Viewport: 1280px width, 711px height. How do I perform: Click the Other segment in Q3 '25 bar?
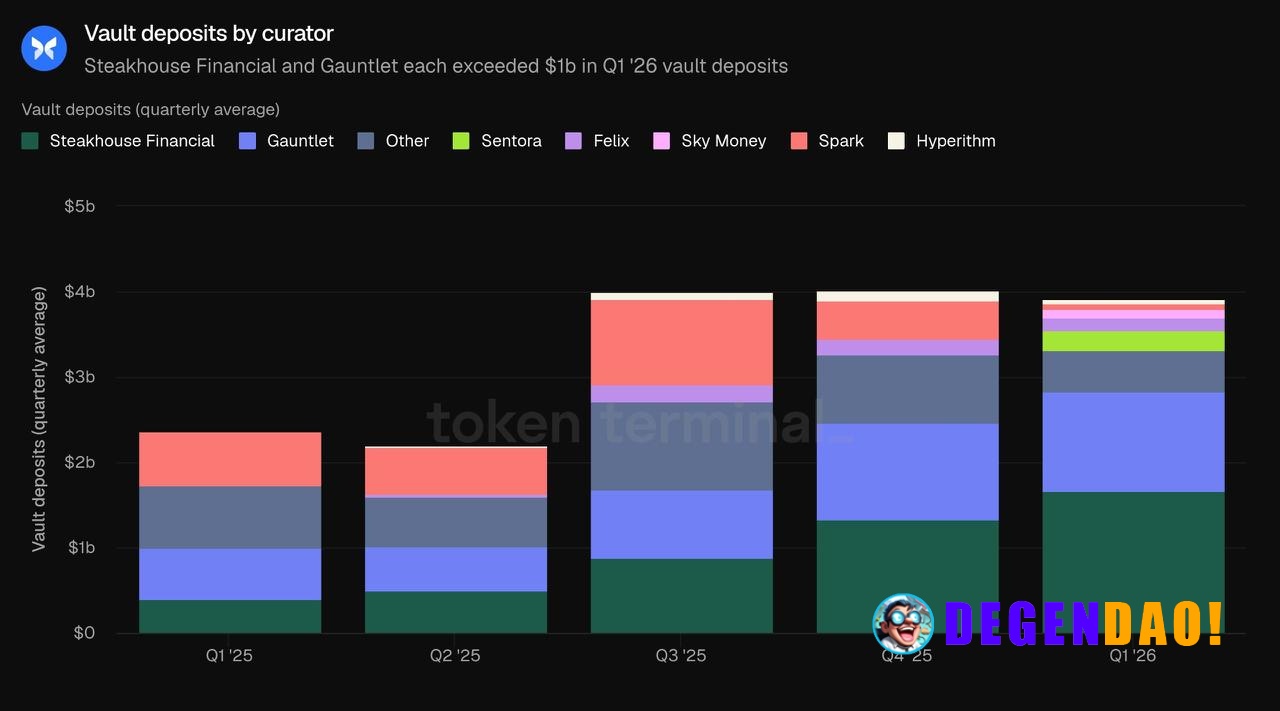(x=682, y=447)
